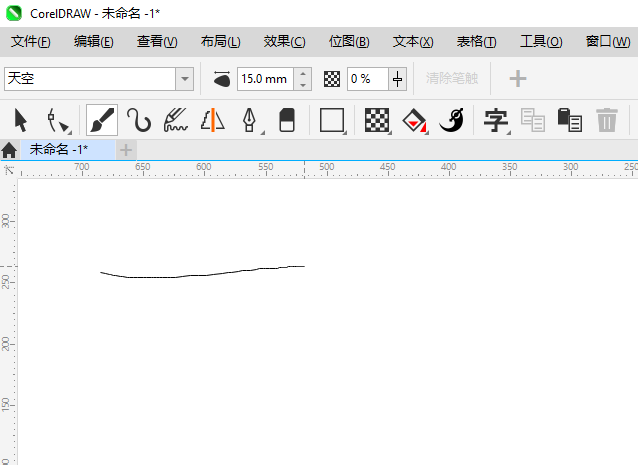The width and height of the screenshot is (638, 465).
Task: Select the Fill bucket tool
Action: click(415, 120)
